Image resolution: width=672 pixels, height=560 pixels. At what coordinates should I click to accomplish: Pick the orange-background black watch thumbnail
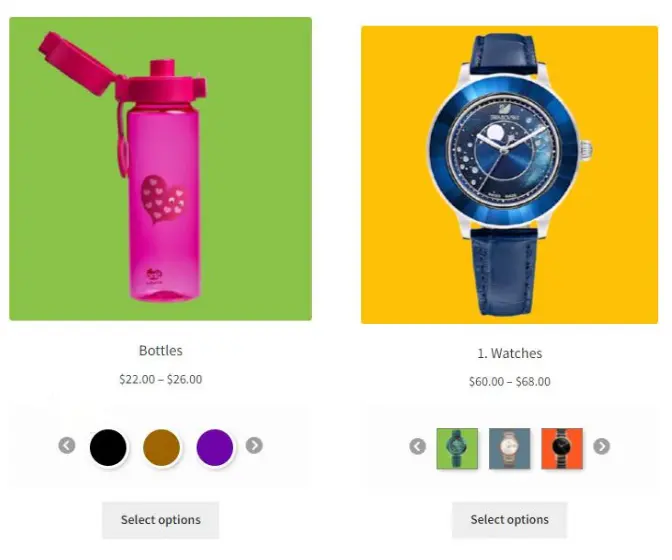click(x=562, y=448)
